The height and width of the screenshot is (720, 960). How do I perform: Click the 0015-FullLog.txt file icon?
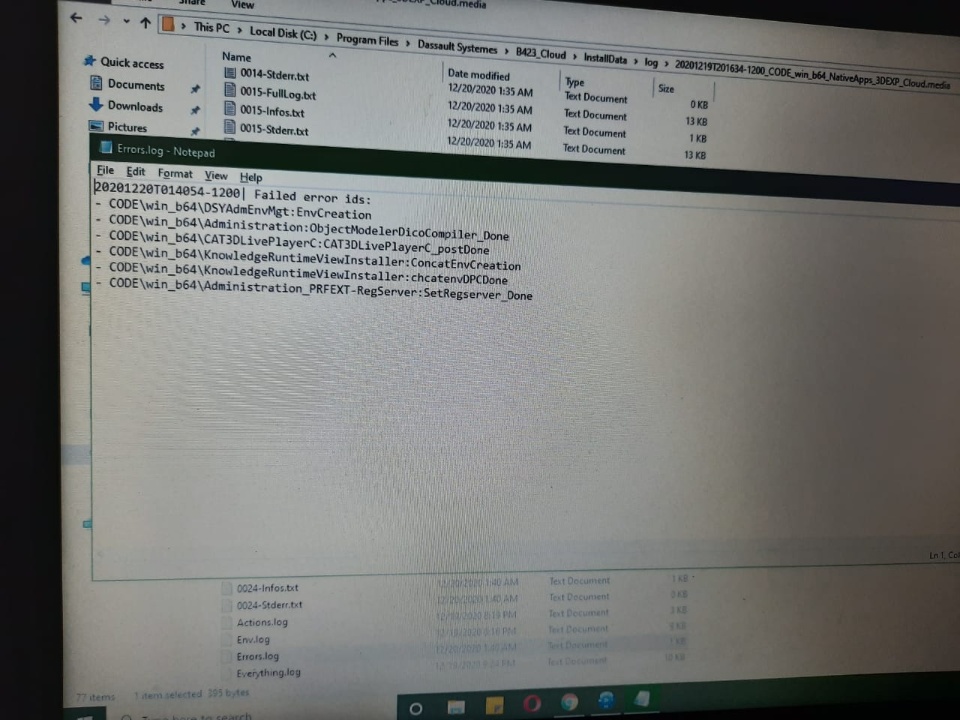tap(230, 90)
